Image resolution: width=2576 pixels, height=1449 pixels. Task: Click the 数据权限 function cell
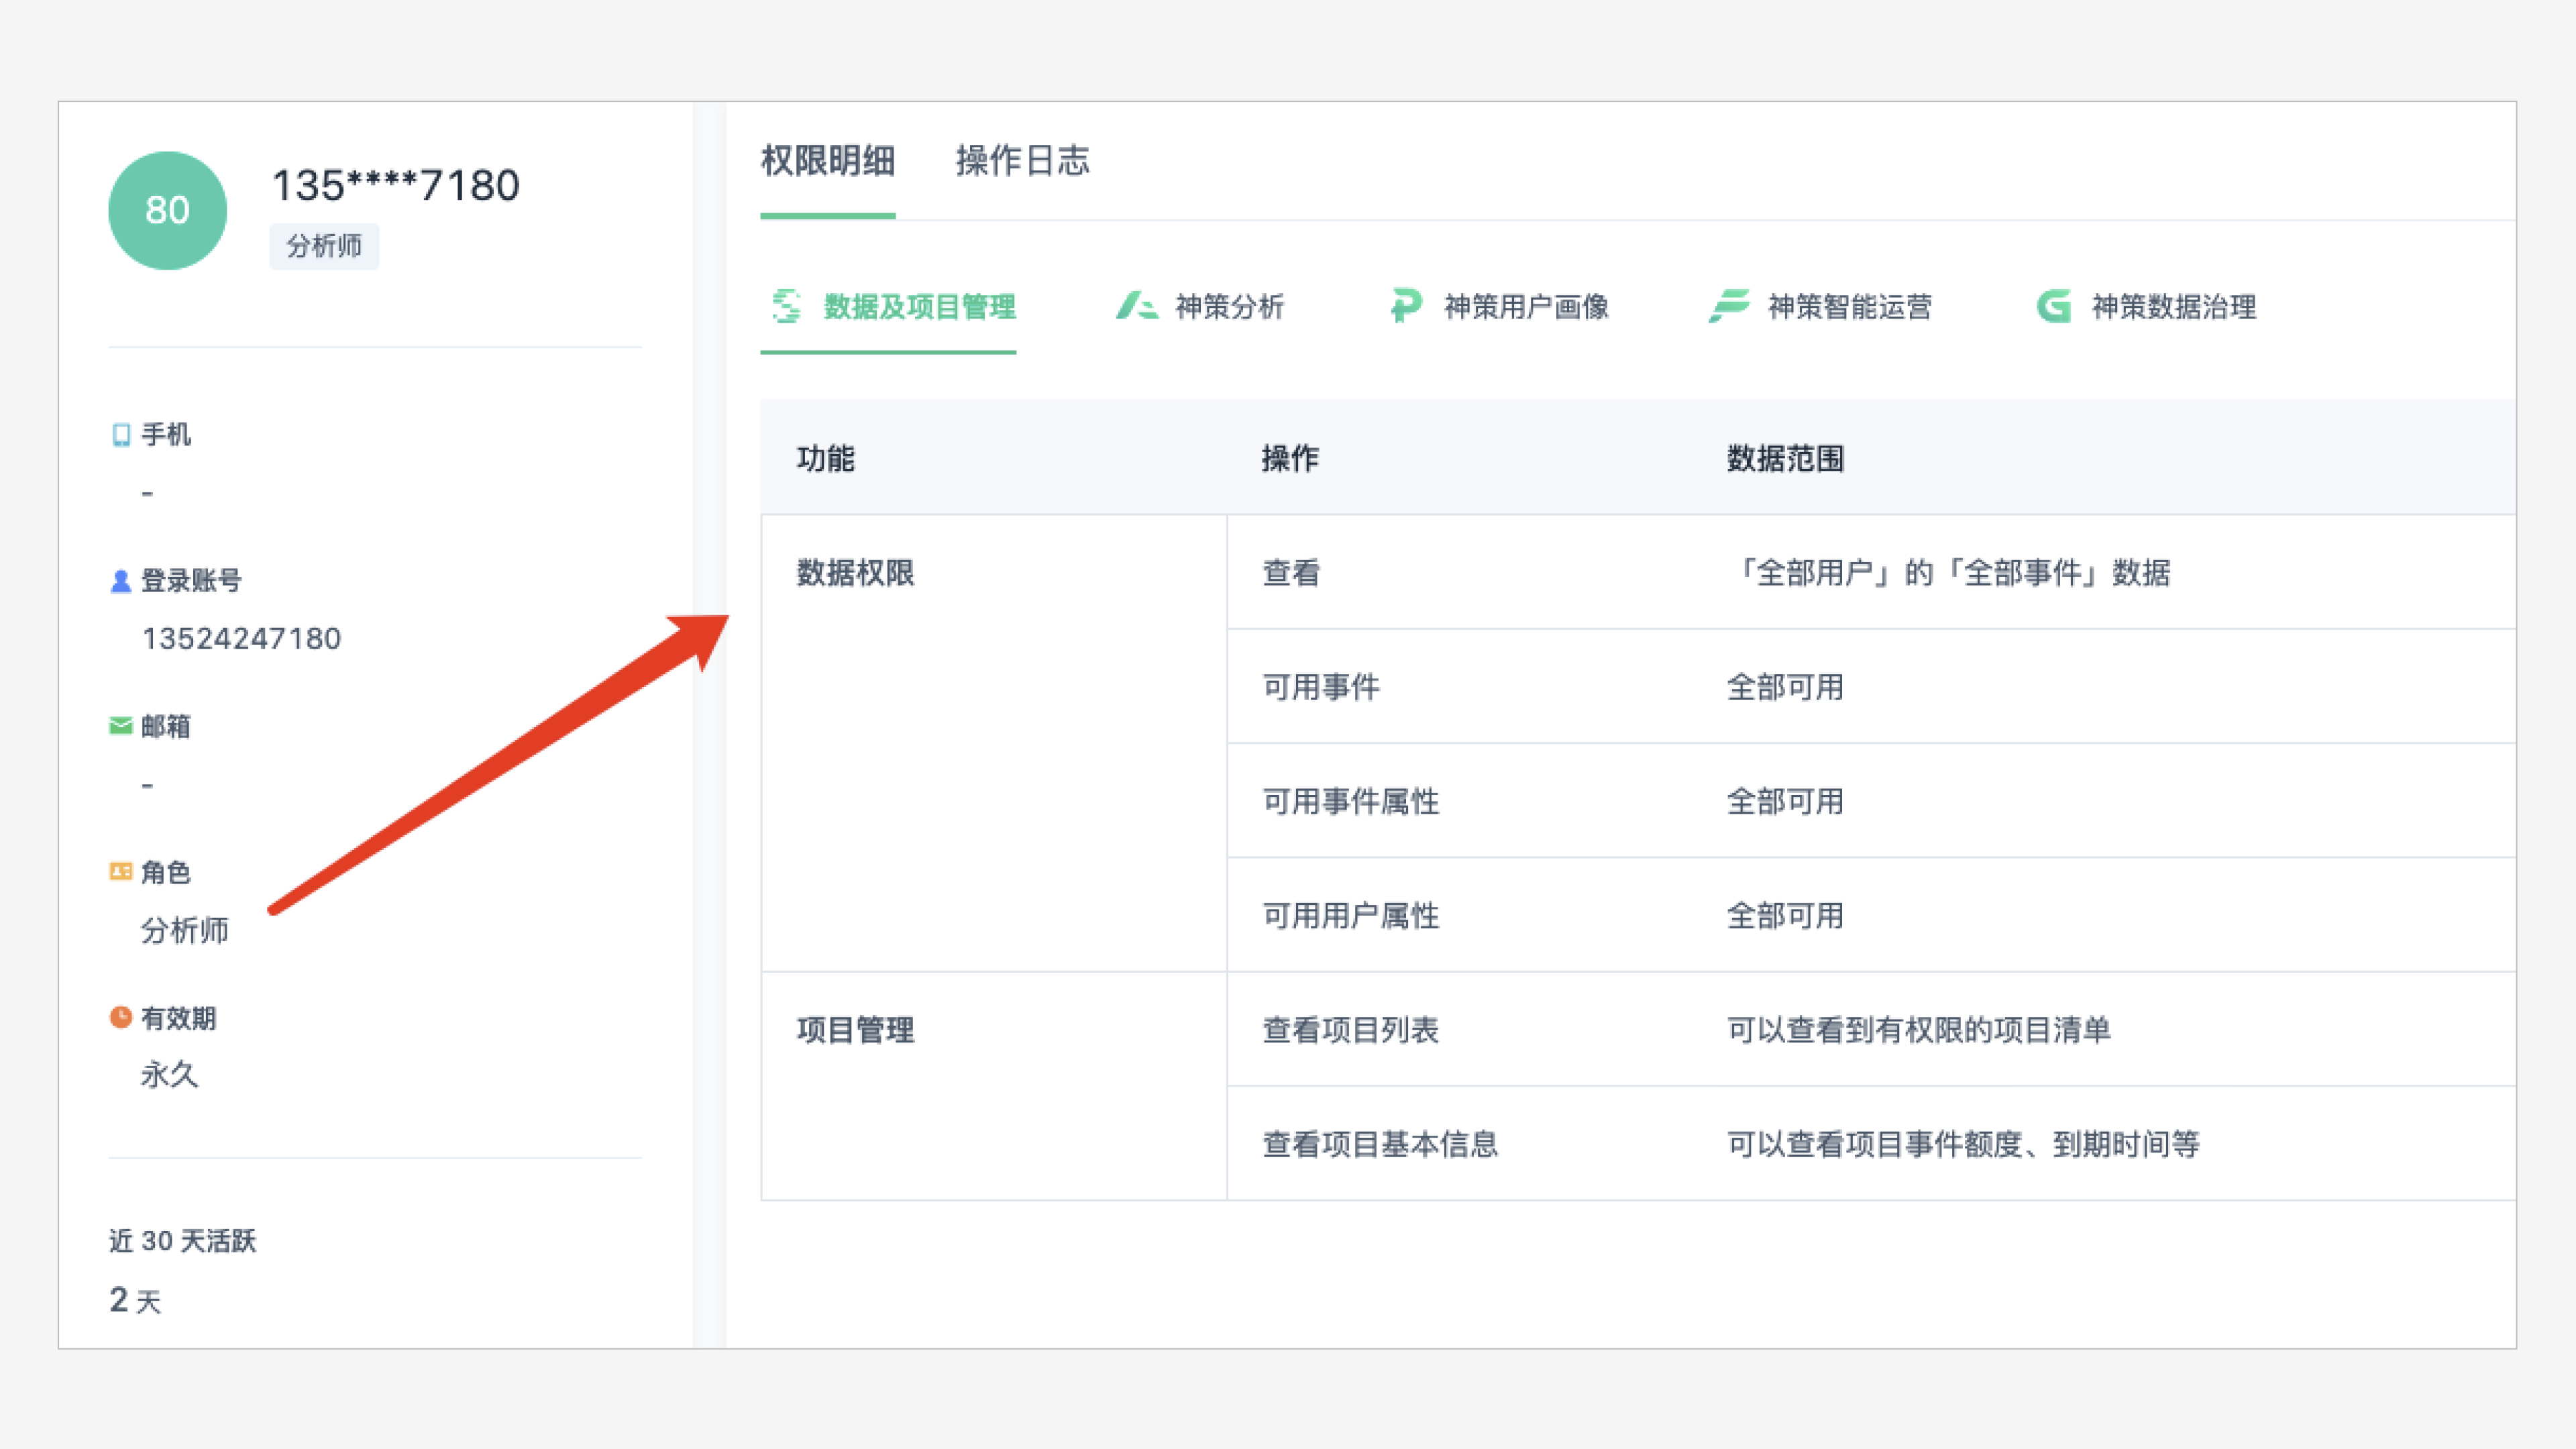[x=856, y=573]
